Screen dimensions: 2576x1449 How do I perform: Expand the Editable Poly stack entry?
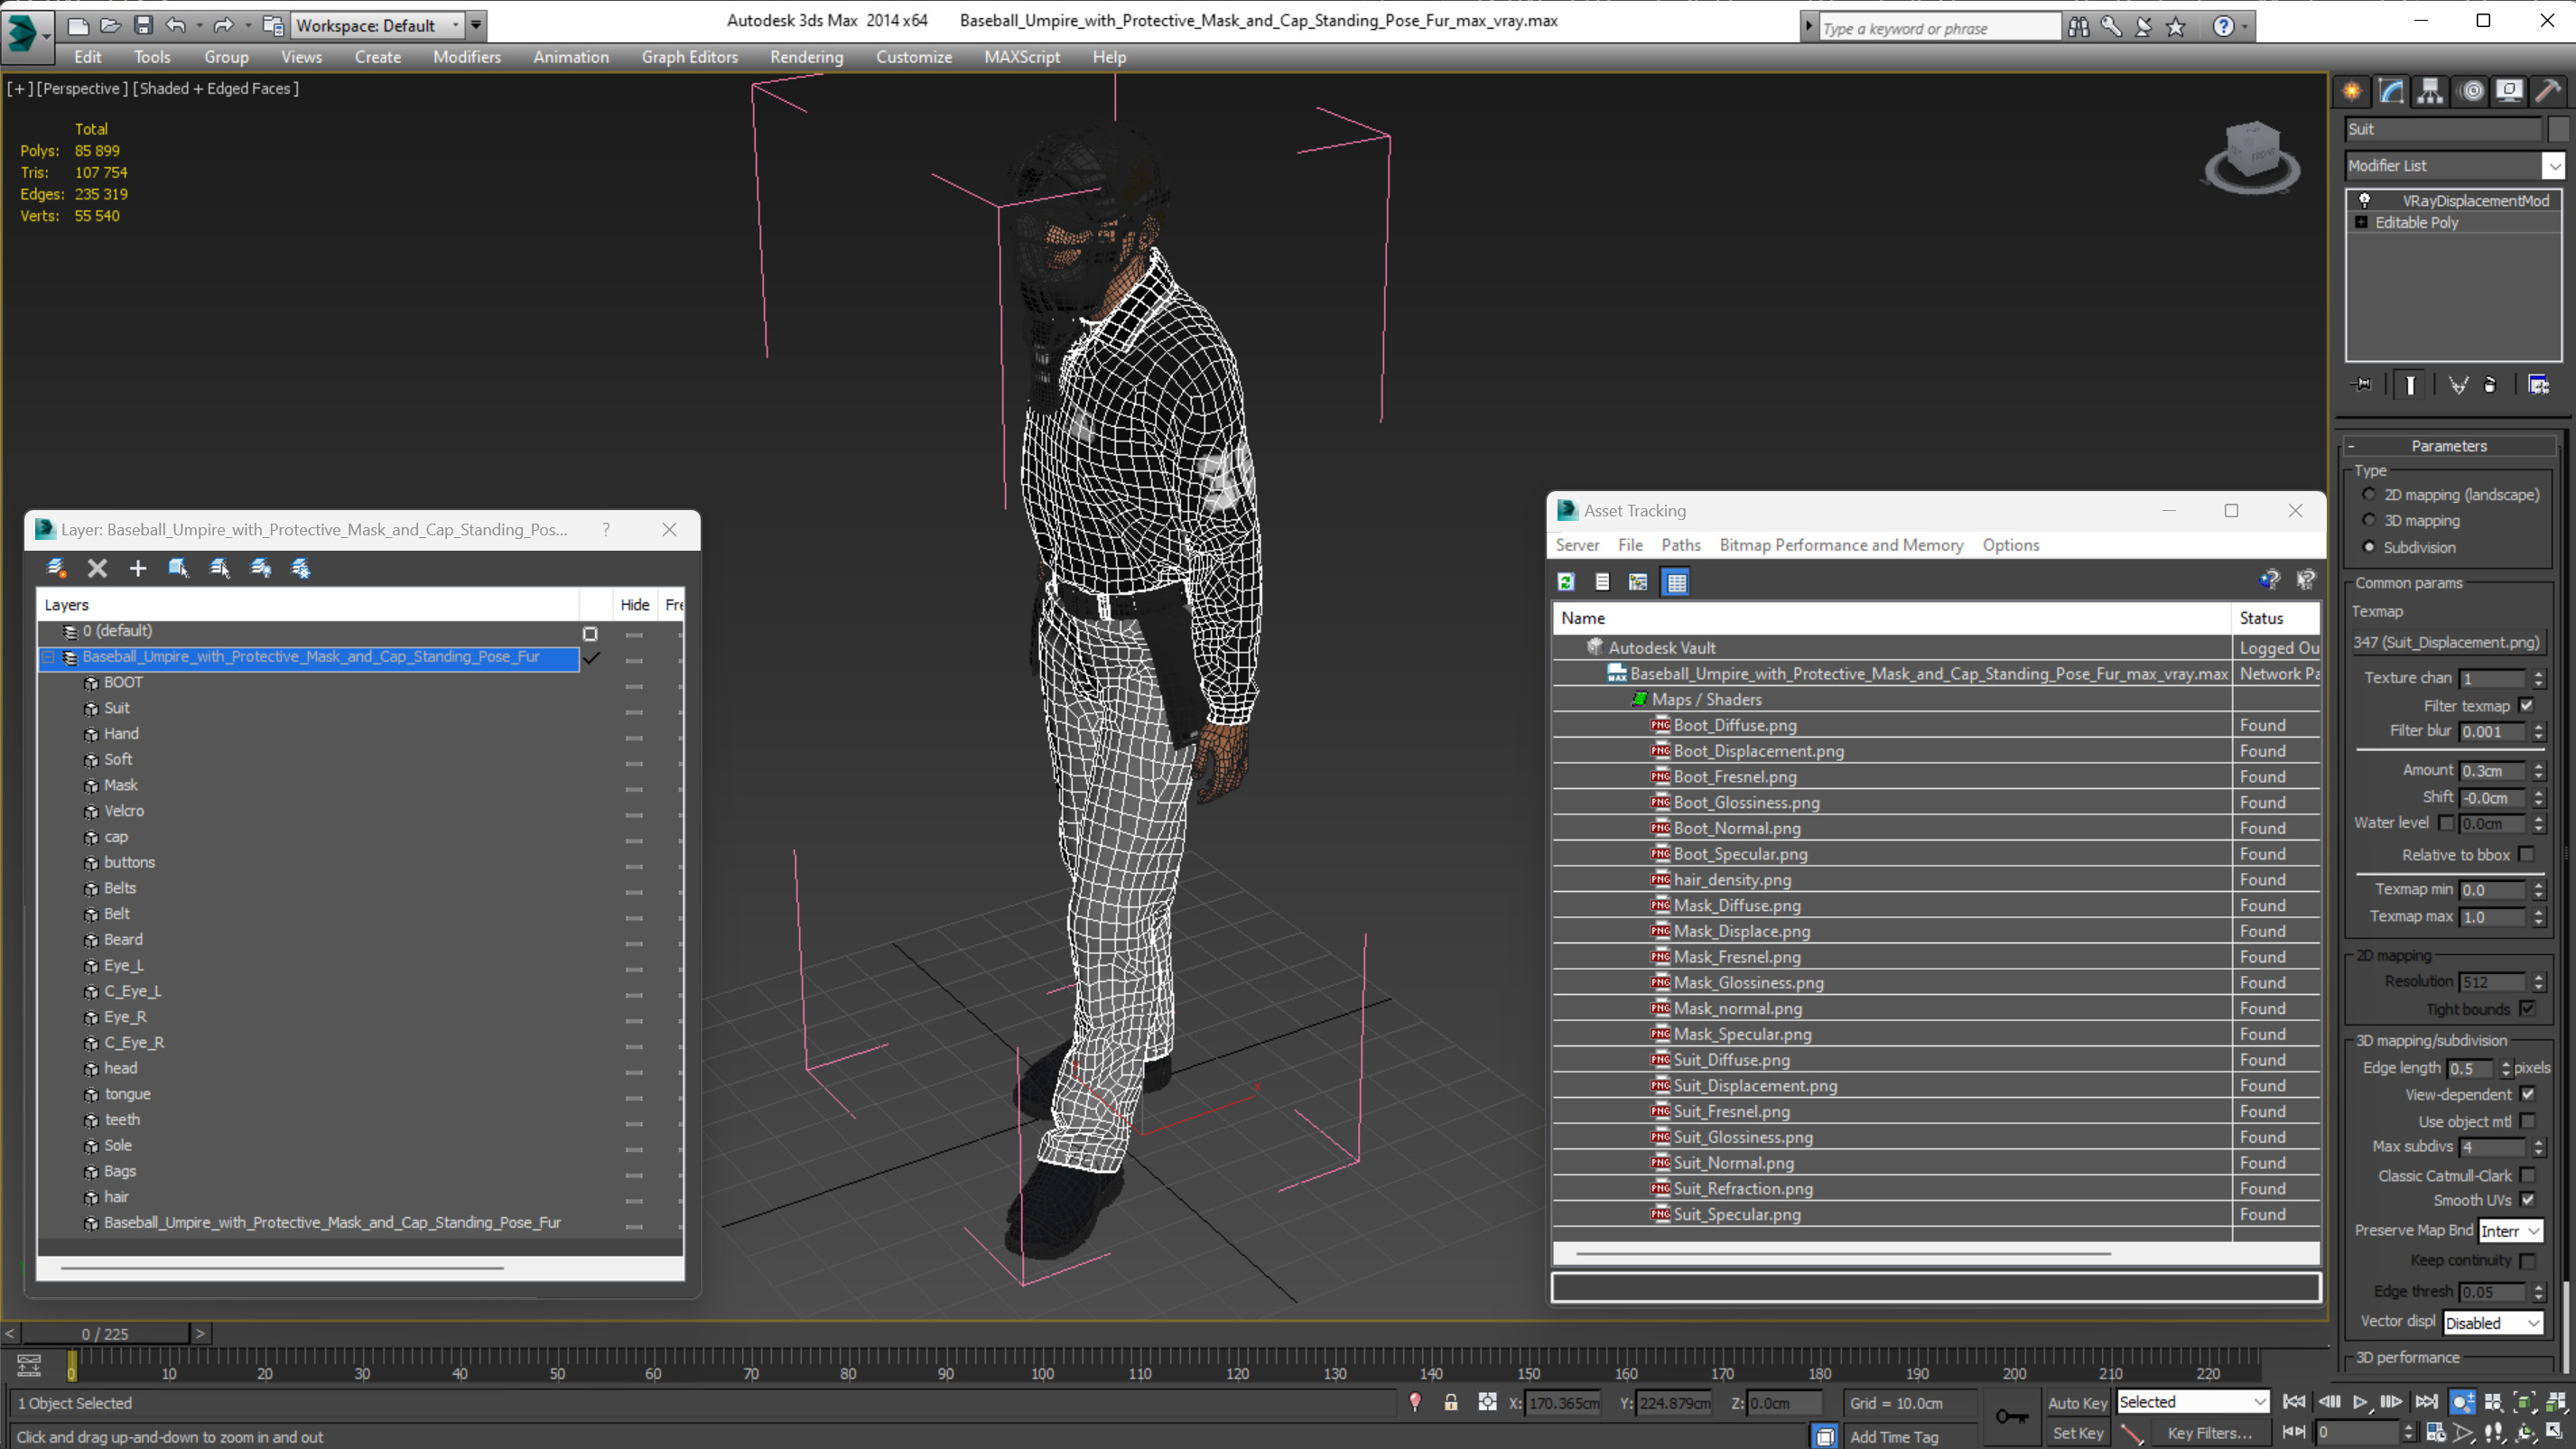[x=2361, y=222]
